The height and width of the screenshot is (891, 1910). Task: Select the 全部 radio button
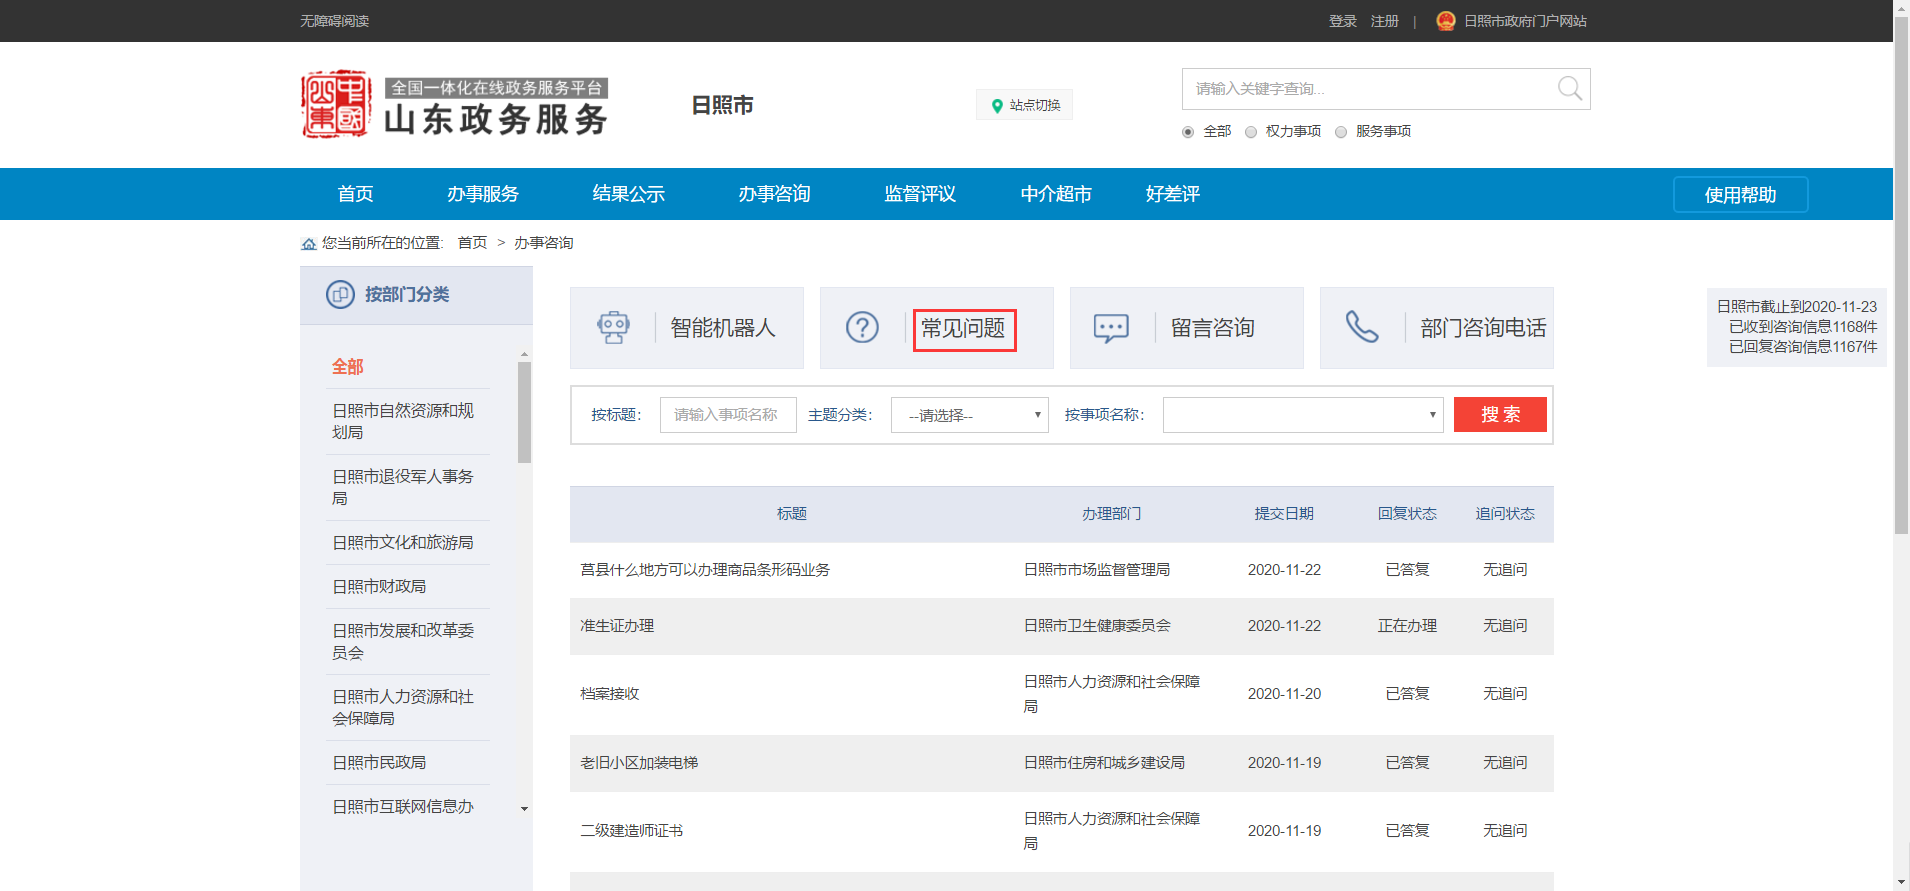pos(1188,132)
